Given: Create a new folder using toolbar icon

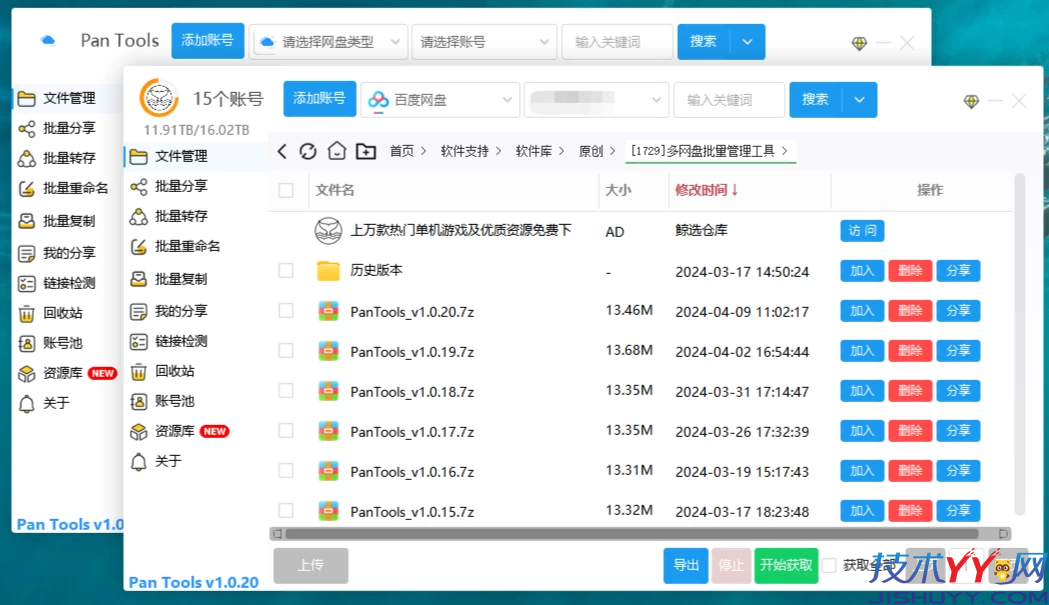Looking at the screenshot, I should 366,149.
